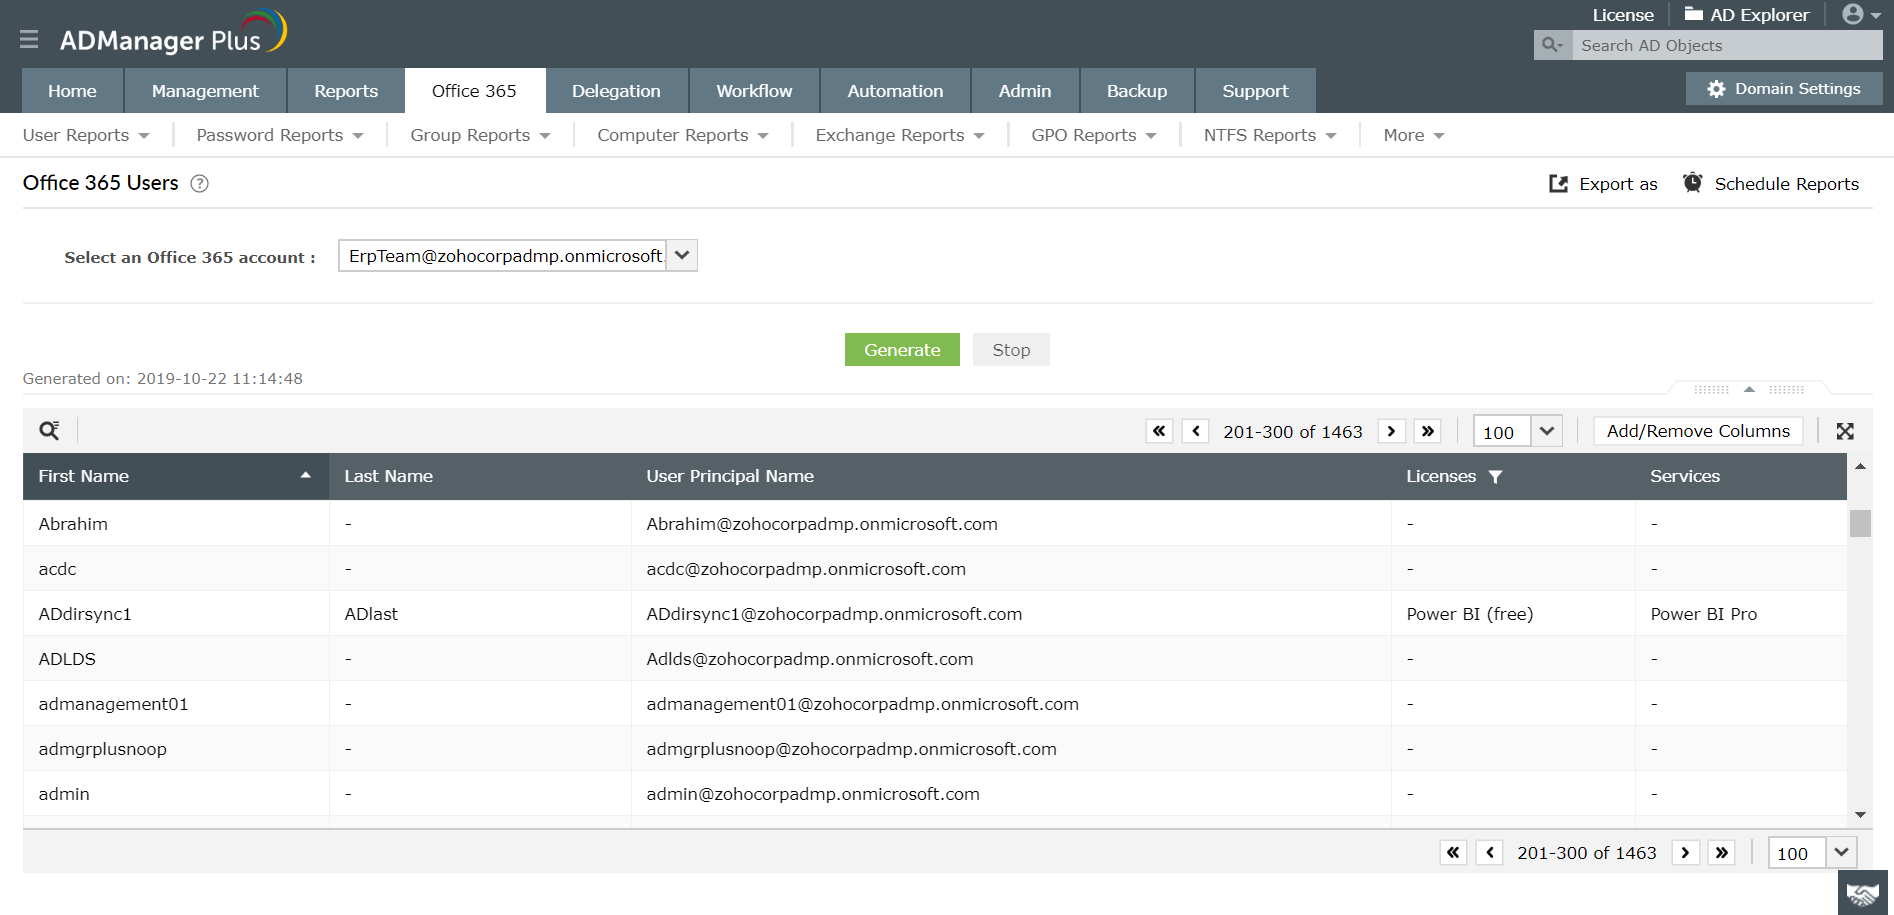Image resolution: width=1894 pixels, height=915 pixels.
Task: Click the Schedule Reports clock icon
Action: (x=1692, y=182)
